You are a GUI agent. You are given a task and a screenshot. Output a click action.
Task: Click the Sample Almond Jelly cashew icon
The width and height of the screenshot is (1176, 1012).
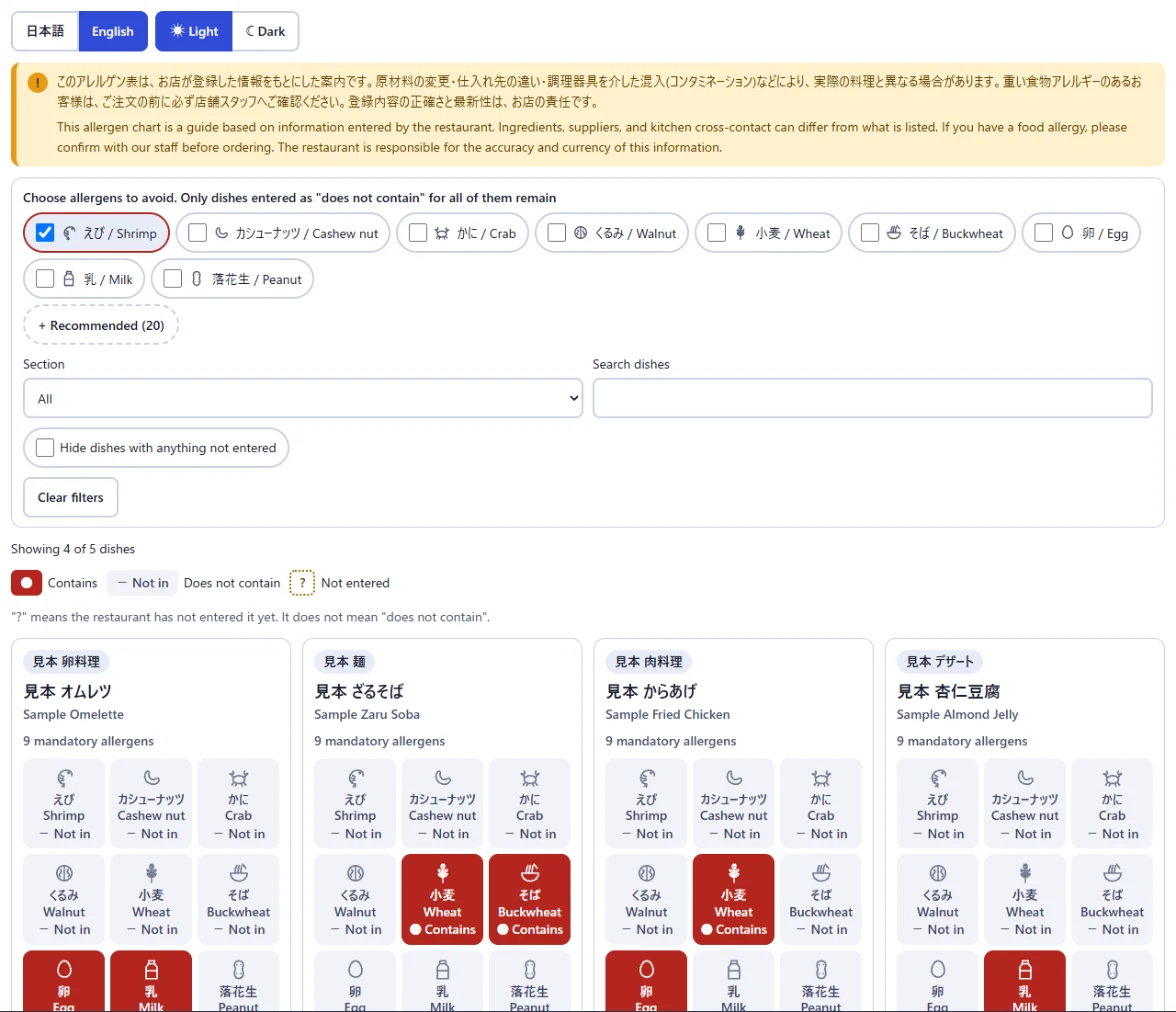click(1025, 778)
